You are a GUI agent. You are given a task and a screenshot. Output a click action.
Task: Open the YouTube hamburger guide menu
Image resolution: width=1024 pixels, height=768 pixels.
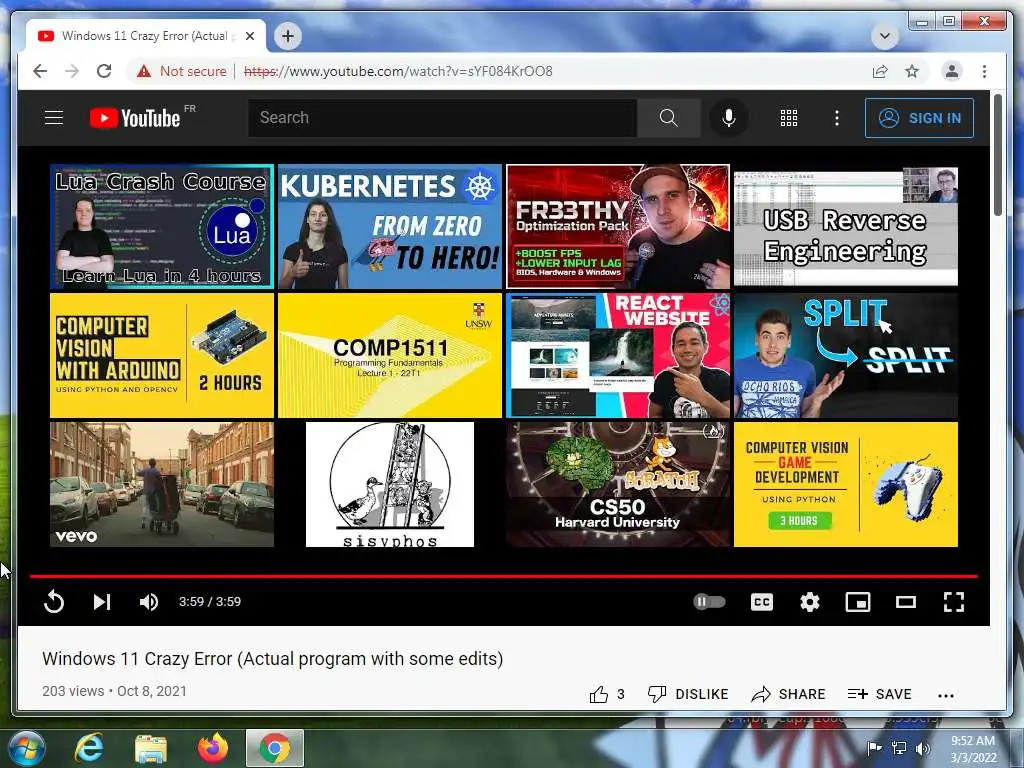tap(54, 118)
